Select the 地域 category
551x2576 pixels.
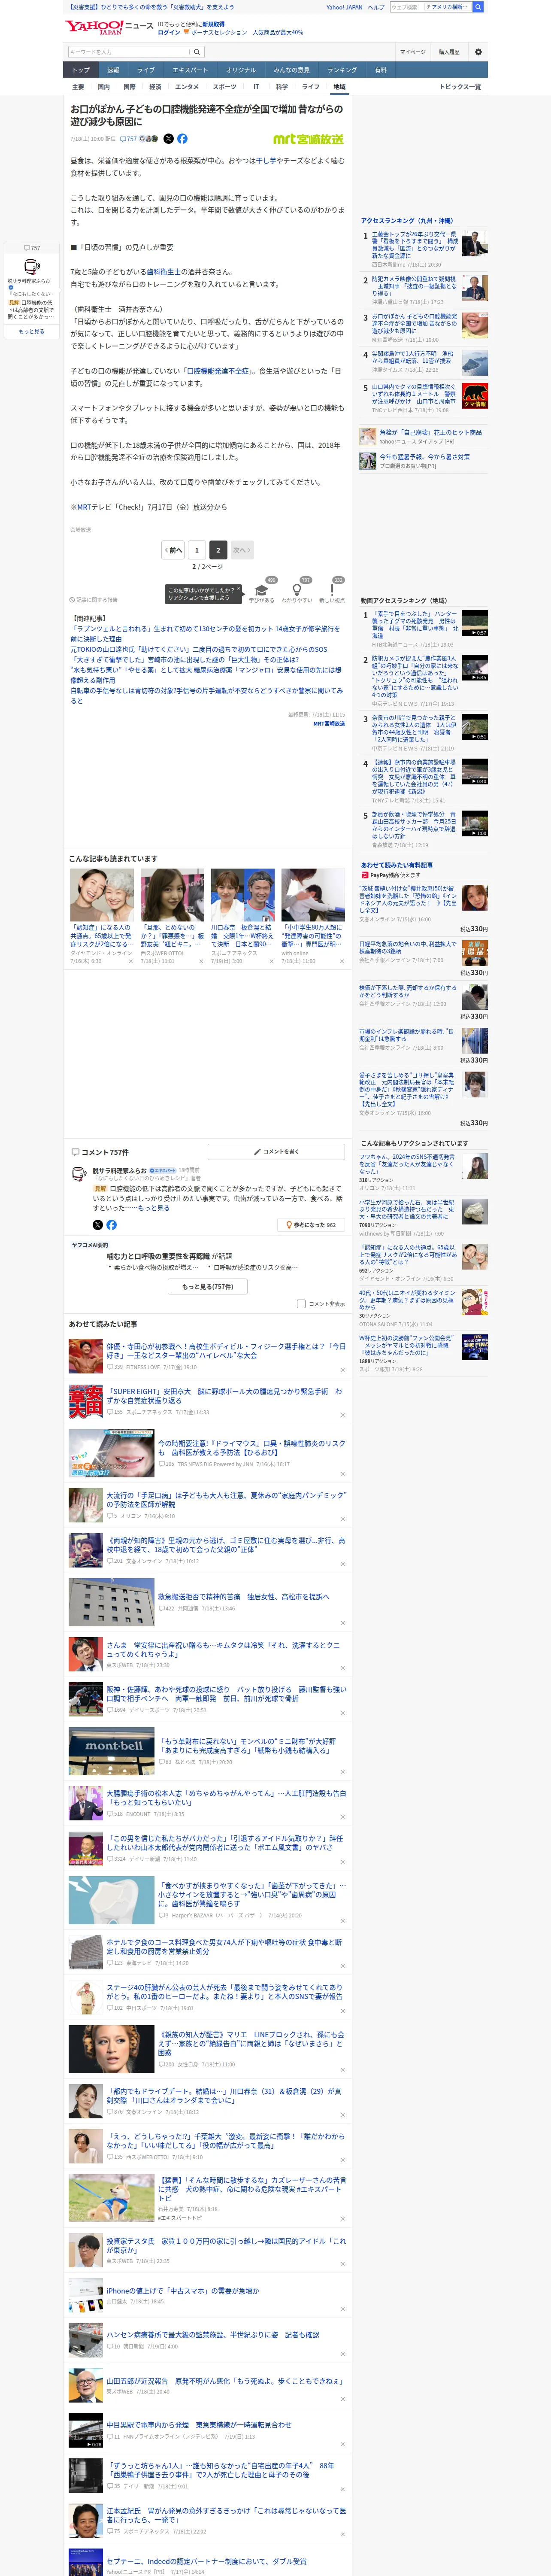pos(339,87)
